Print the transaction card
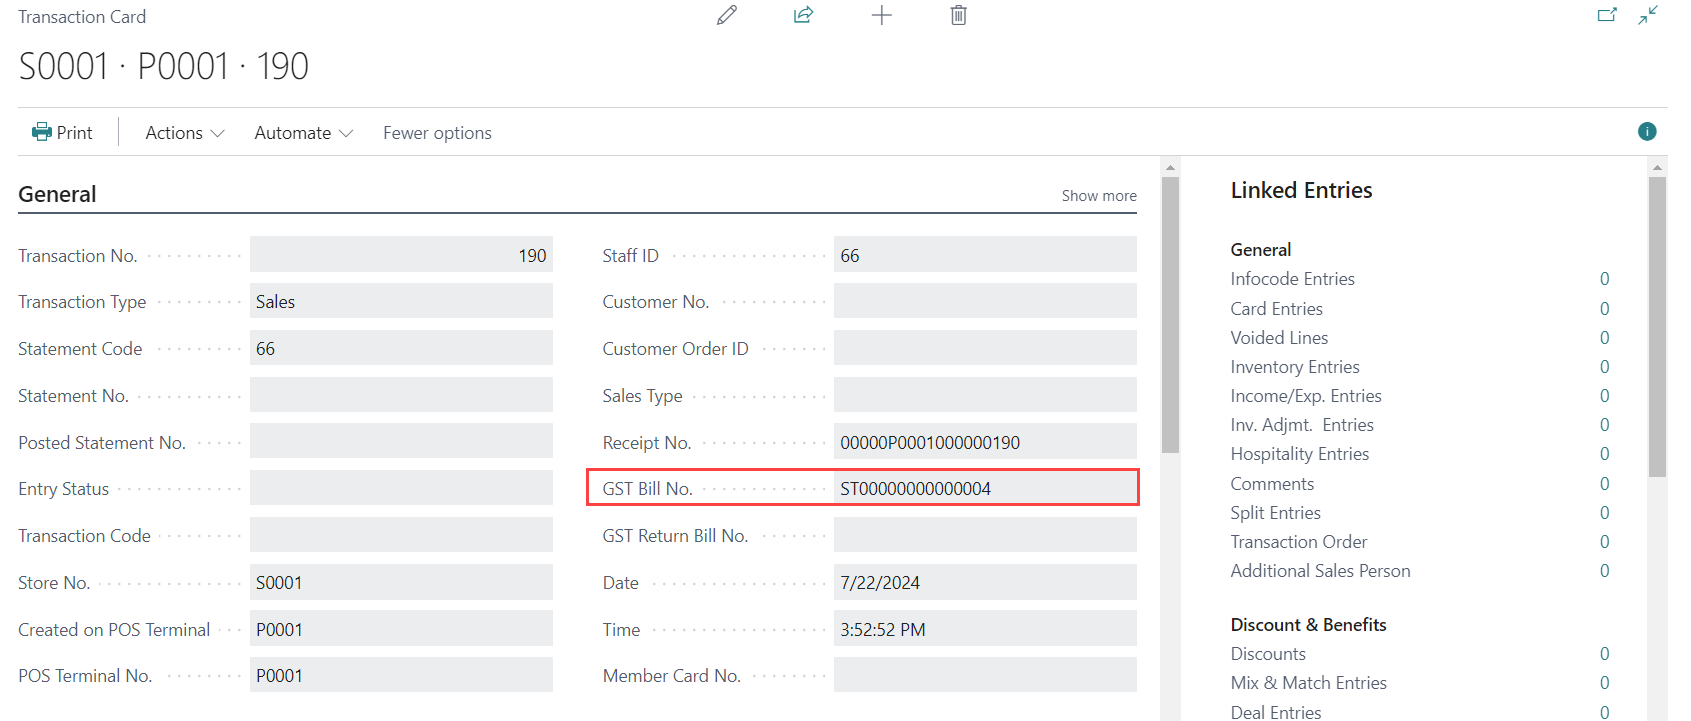 62,133
